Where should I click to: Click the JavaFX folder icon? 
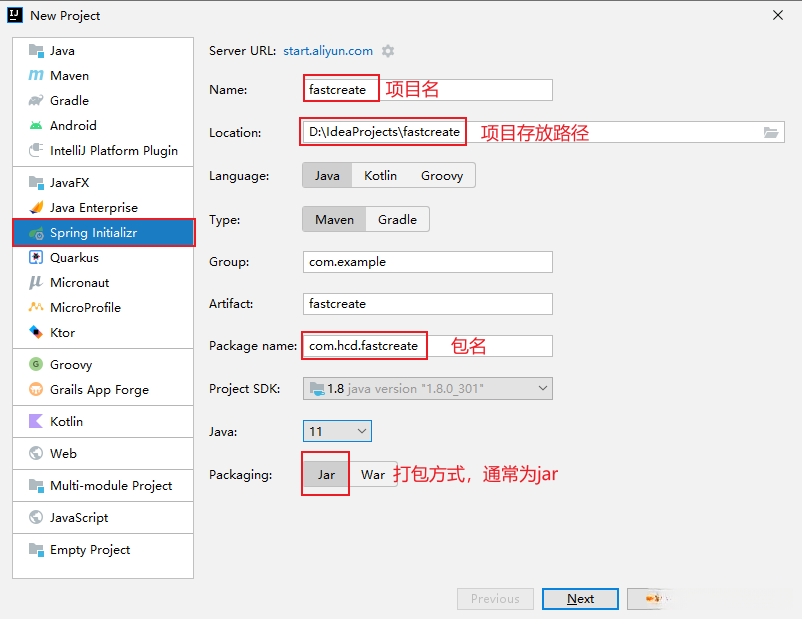coord(36,182)
